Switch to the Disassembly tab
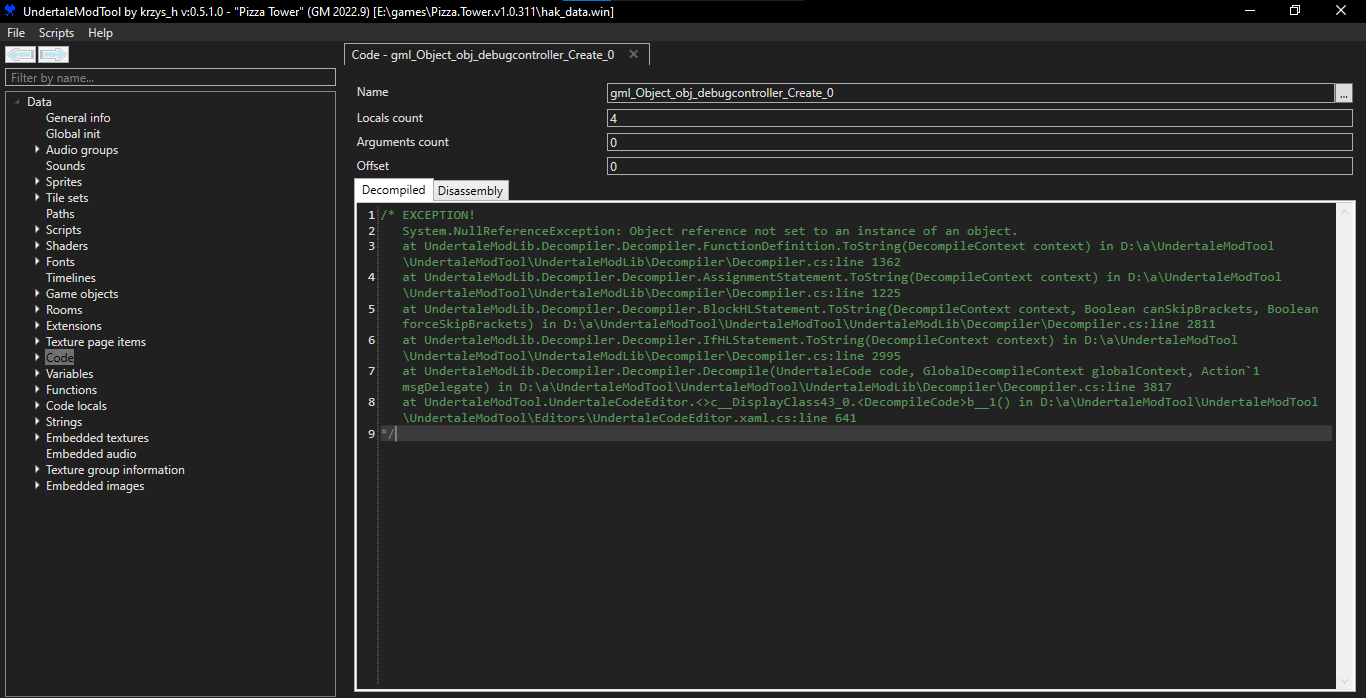The width and height of the screenshot is (1366, 698). click(x=470, y=190)
